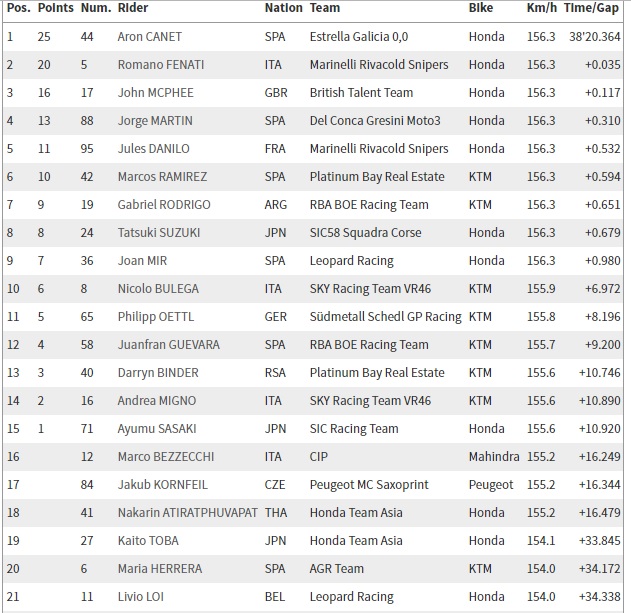Click the Mahindra bike cell
Viewport: 631px width, 613px height.
[x=494, y=456]
